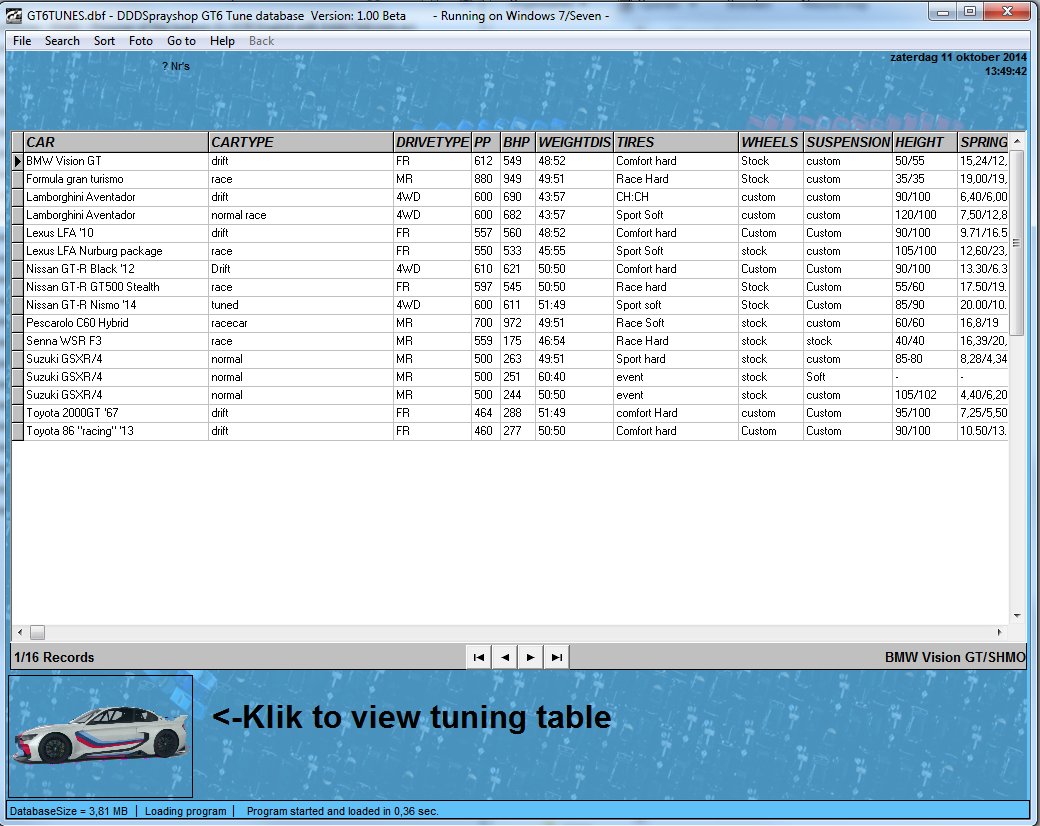Click the 'Sport soft' tires cell
This screenshot has width=1040, height=826.
pos(676,305)
